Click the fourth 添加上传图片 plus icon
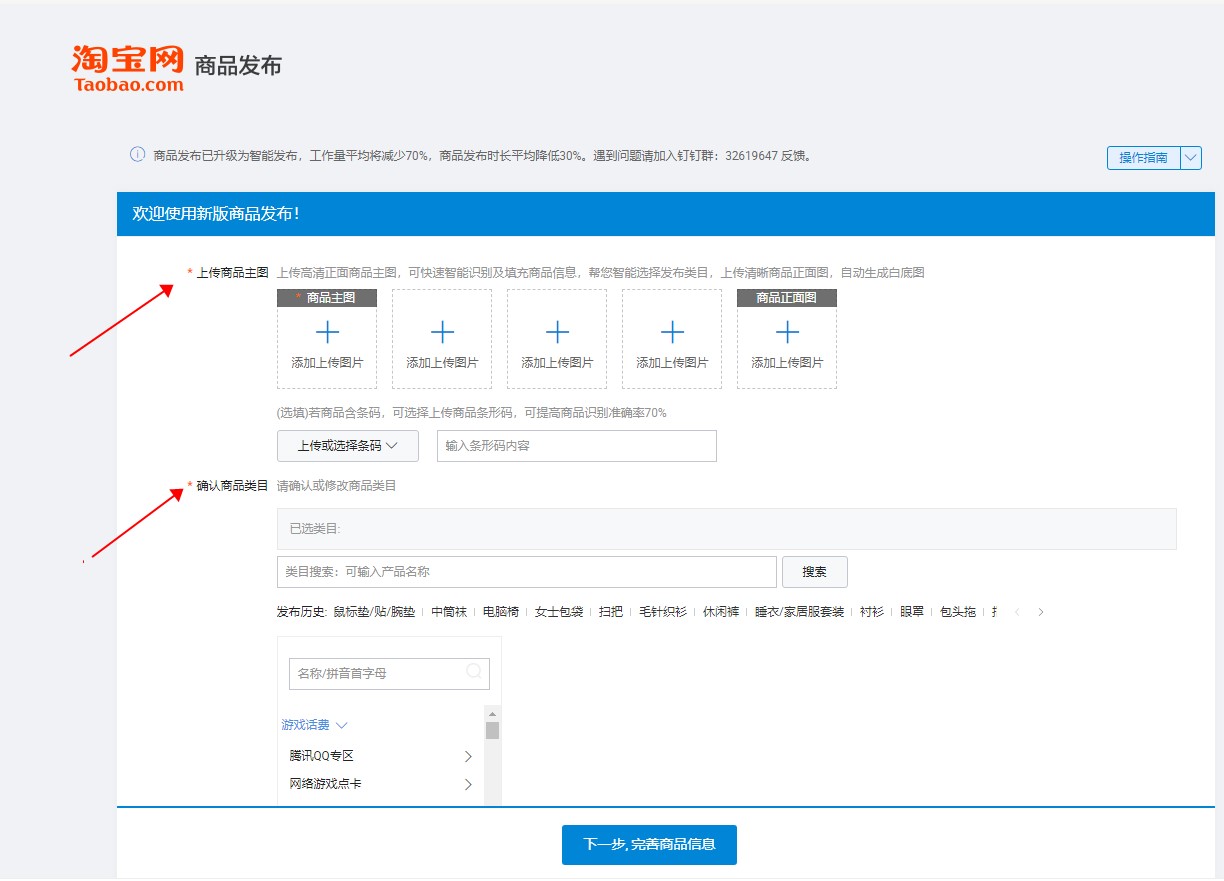The height and width of the screenshot is (881, 1224). [672, 330]
